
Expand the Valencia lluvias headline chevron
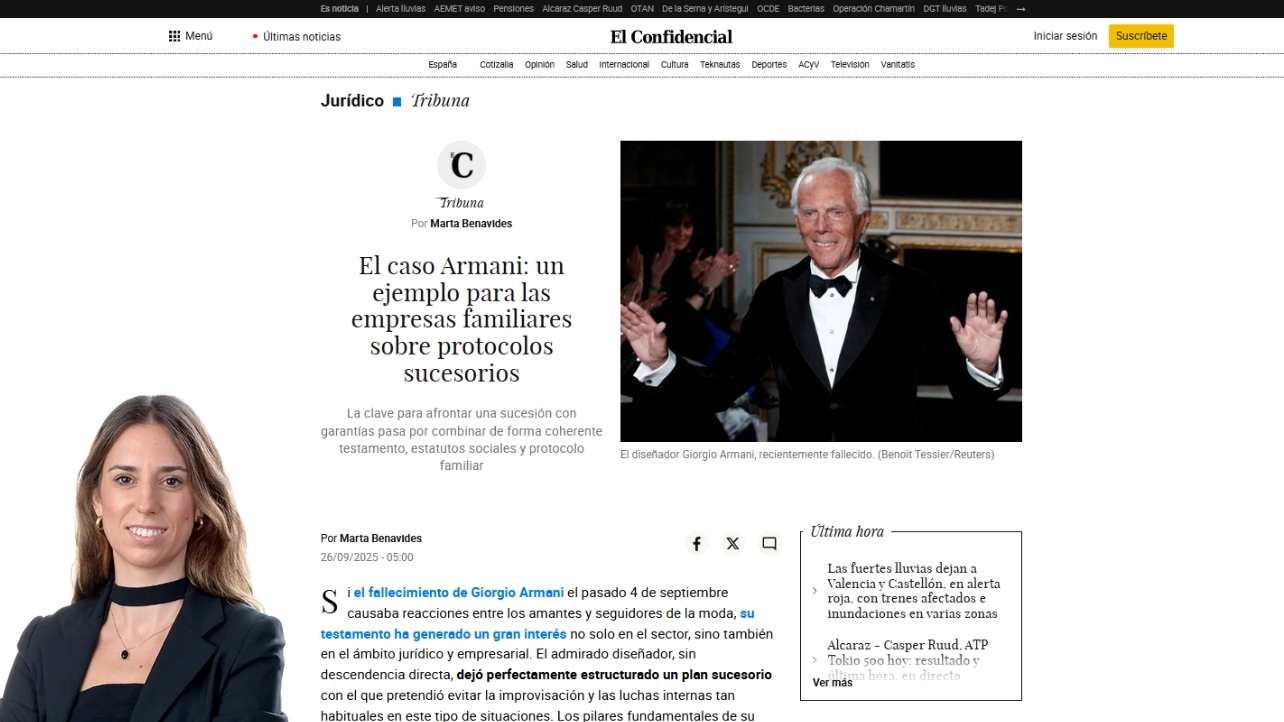(x=814, y=590)
